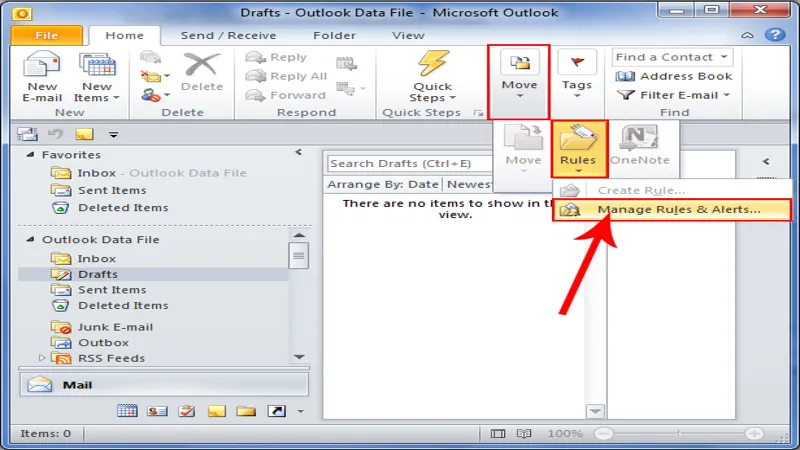Viewport: 800px width, 450px height.
Task: Open the New Items menu icon
Action: (x=97, y=65)
